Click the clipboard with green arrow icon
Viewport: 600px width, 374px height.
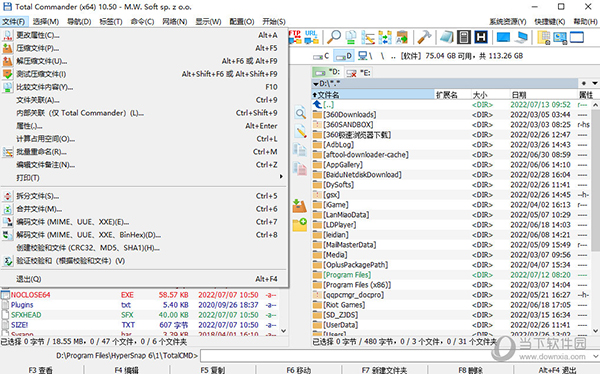tap(402, 37)
